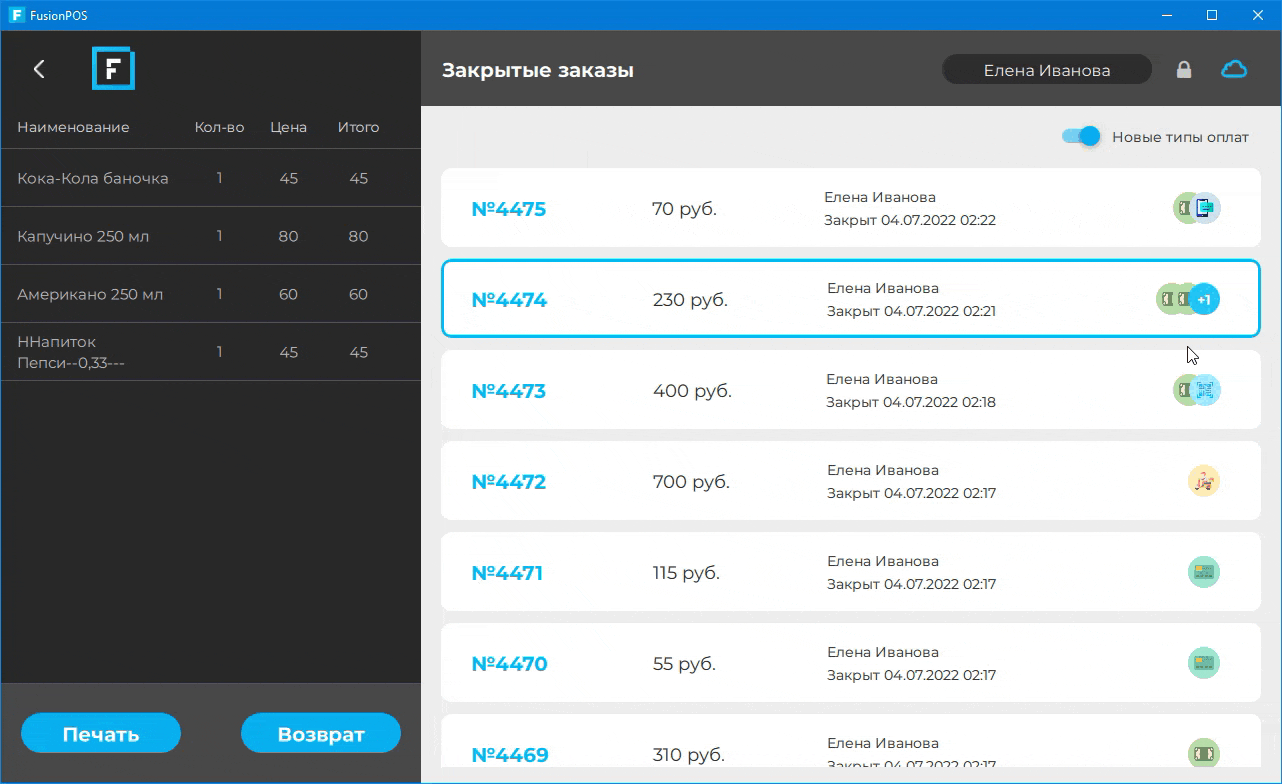The image size is (1282, 784).
Task: Click the mobile payment icon on order №4475
Action: point(1207,208)
